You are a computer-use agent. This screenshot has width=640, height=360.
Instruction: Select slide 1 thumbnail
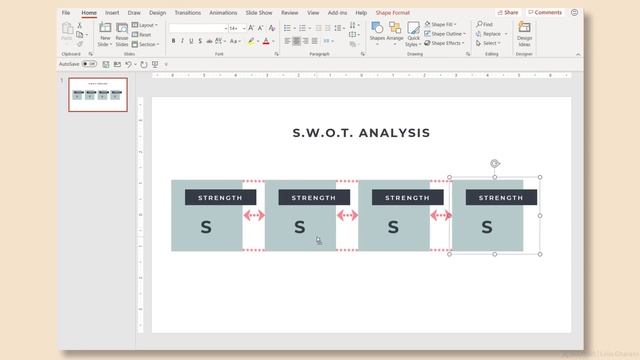tap(98, 95)
